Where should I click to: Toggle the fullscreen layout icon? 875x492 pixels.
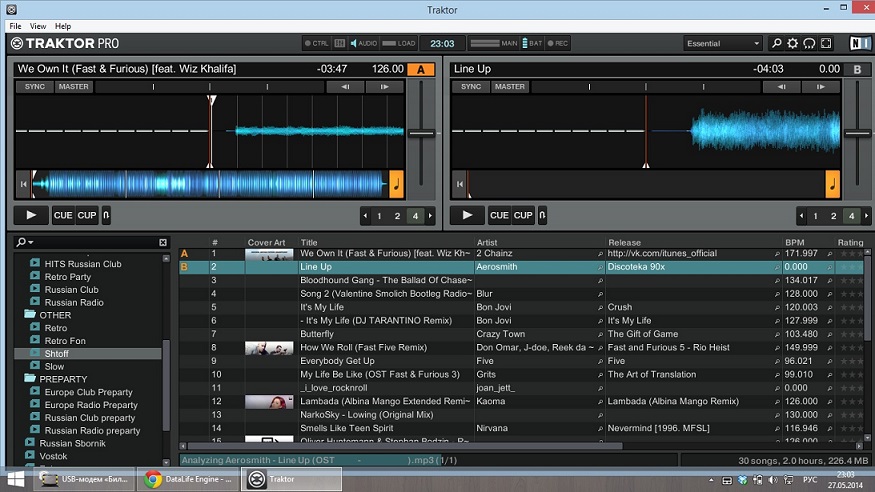coord(826,43)
